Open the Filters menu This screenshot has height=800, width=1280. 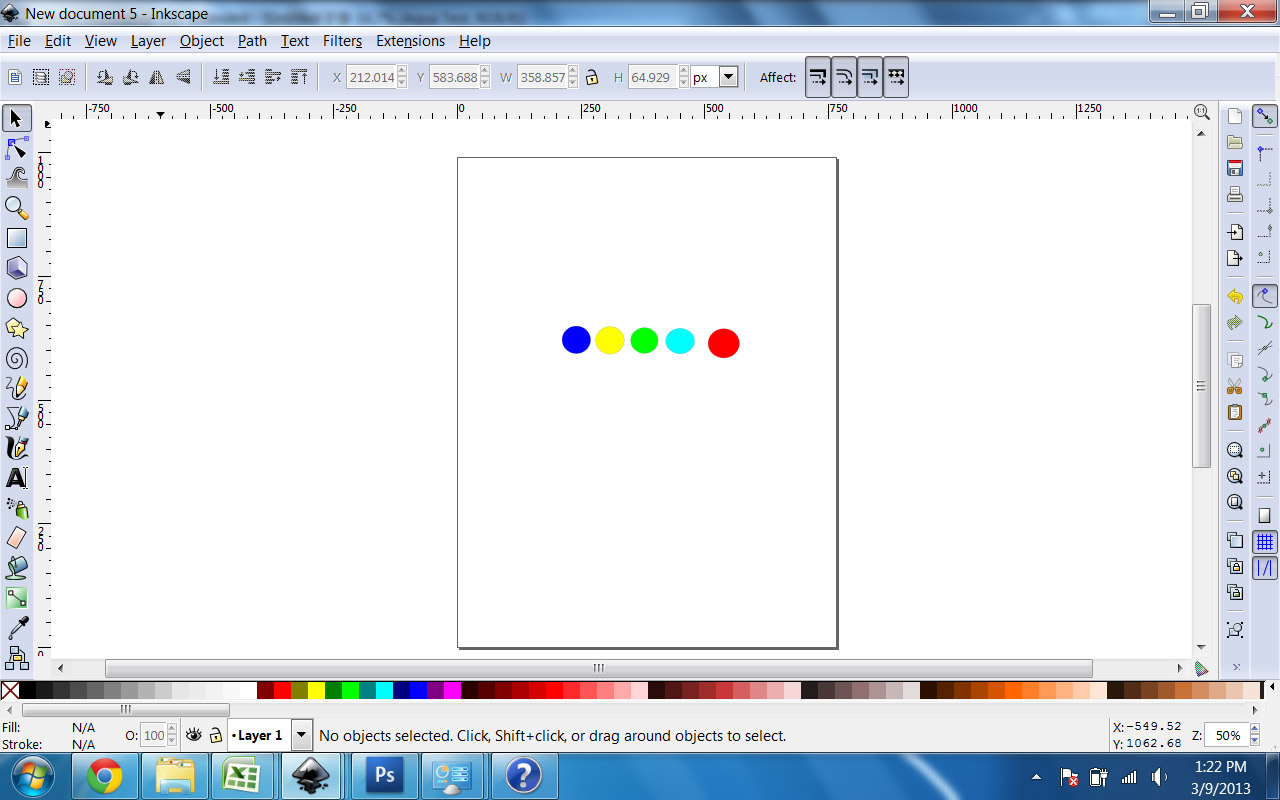click(x=342, y=41)
